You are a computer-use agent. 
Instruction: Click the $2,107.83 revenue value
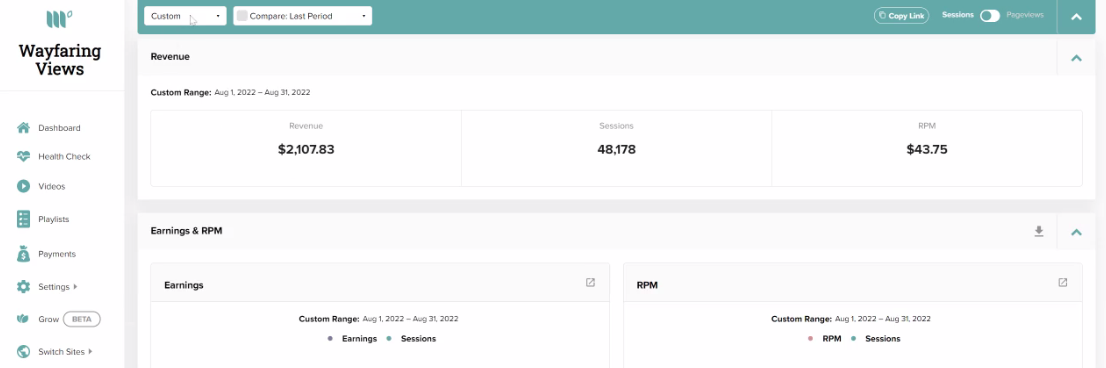pyautogui.click(x=306, y=149)
